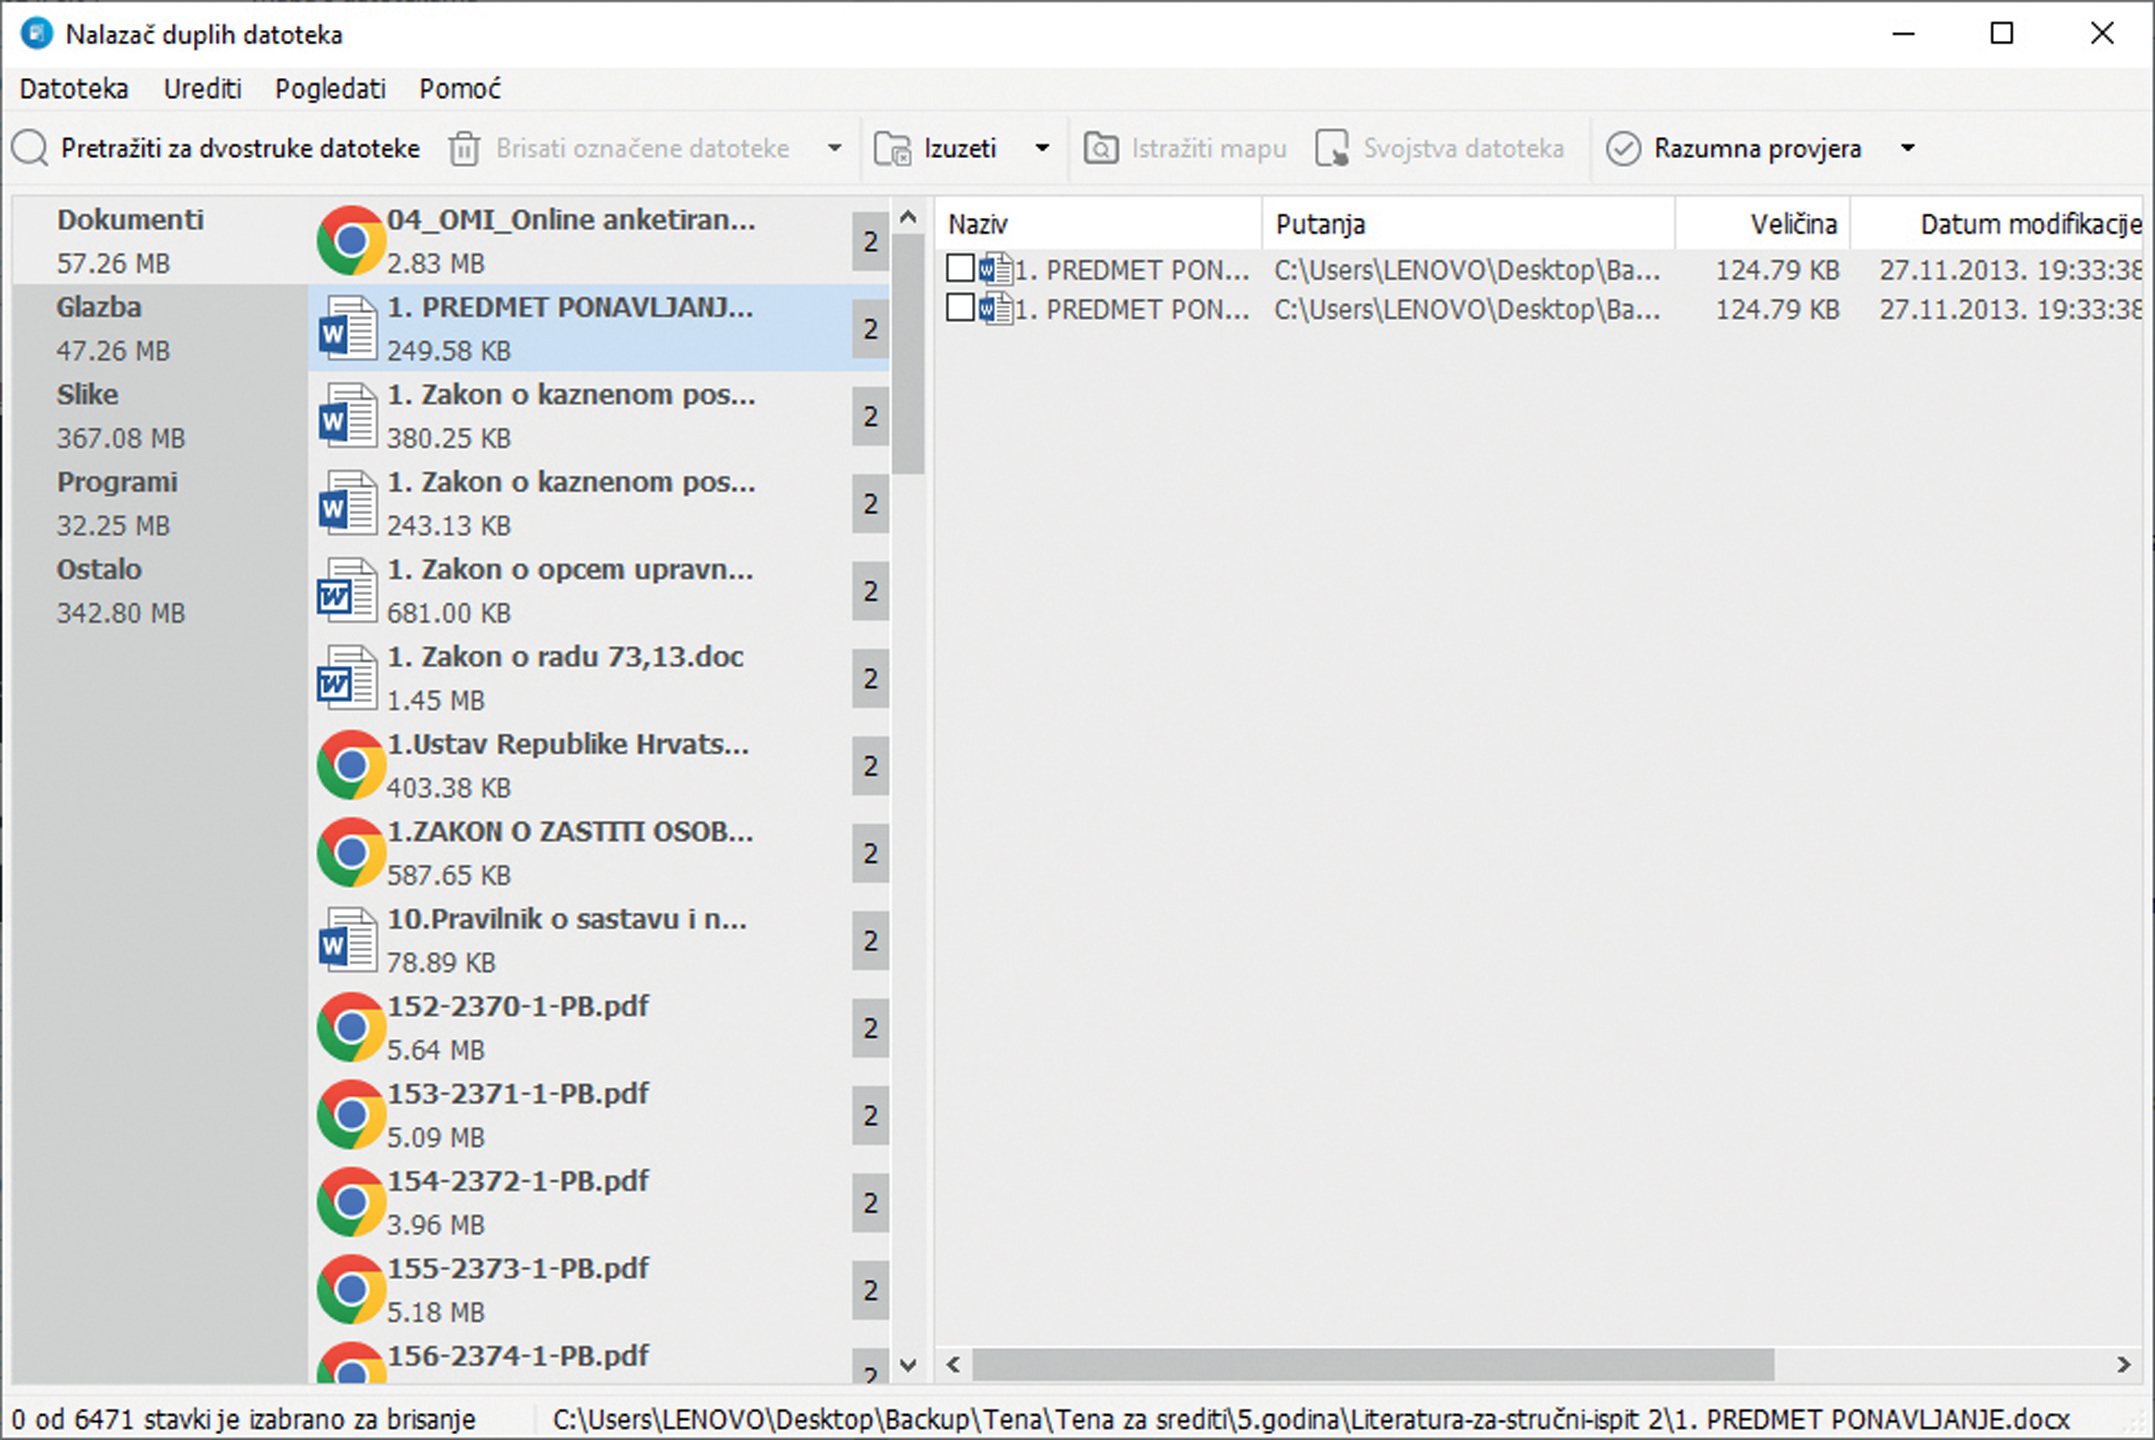Click the Svojstva datoteka properties icon
Screen dimensions: 2155x1440
1332,149
